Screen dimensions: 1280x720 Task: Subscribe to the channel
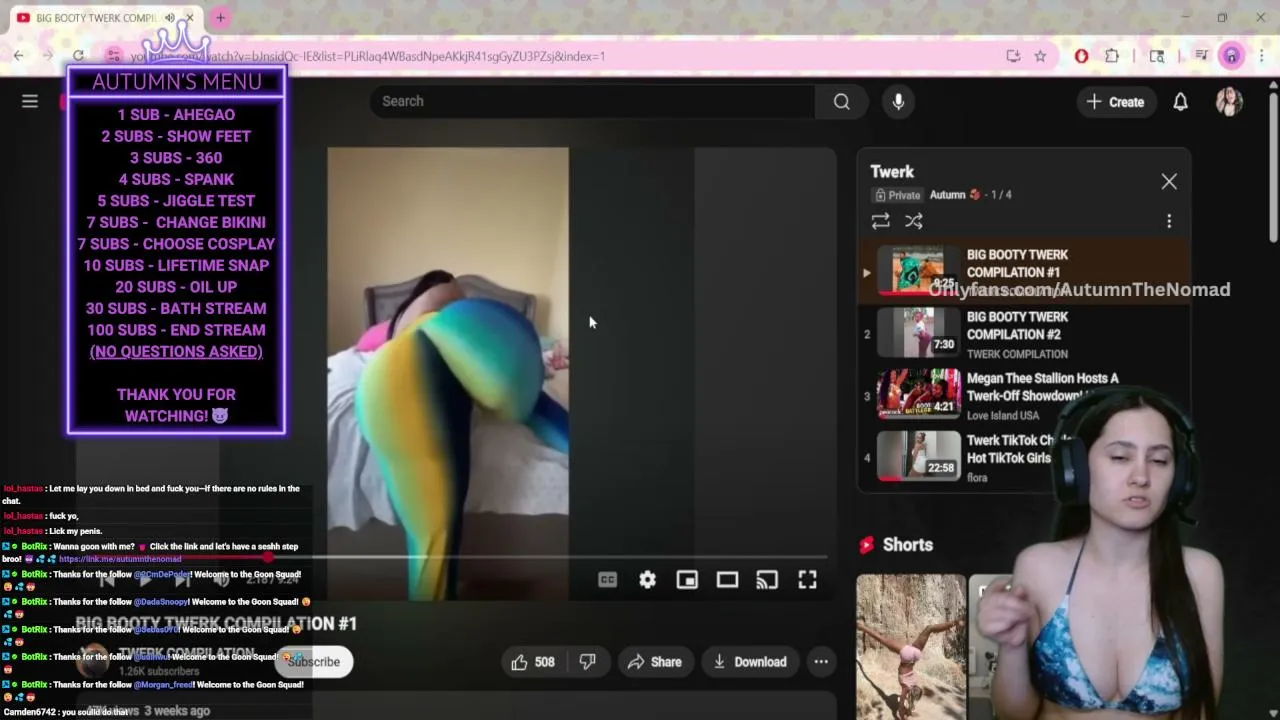(314, 662)
